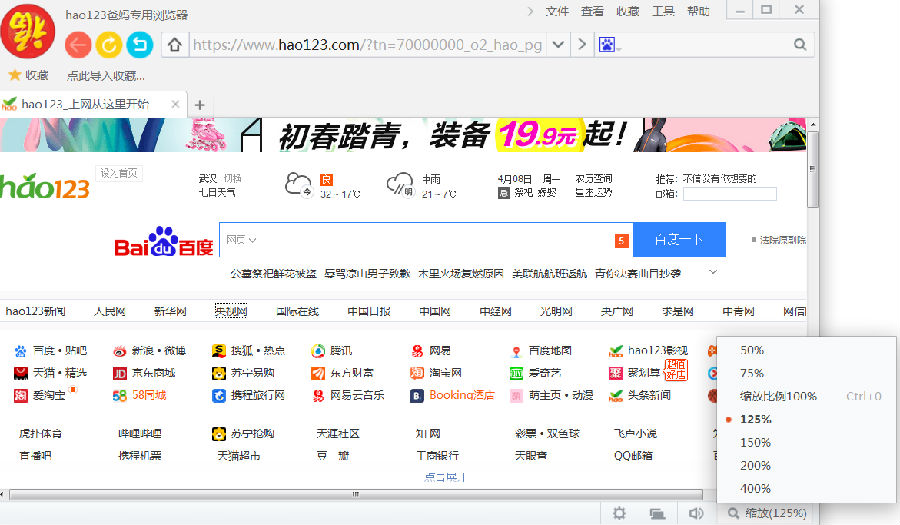Click the blue undo/restore page button

click(139, 45)
